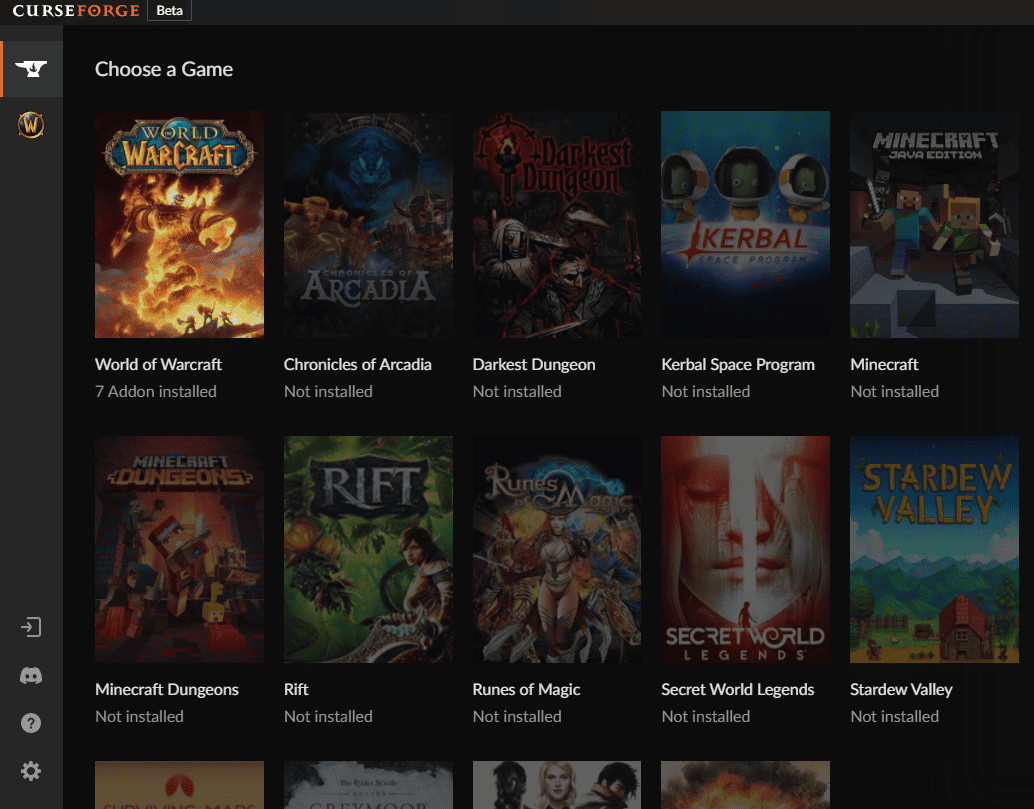
Task: Click the "Kerbal Space Program" title text
Action: 738,365
